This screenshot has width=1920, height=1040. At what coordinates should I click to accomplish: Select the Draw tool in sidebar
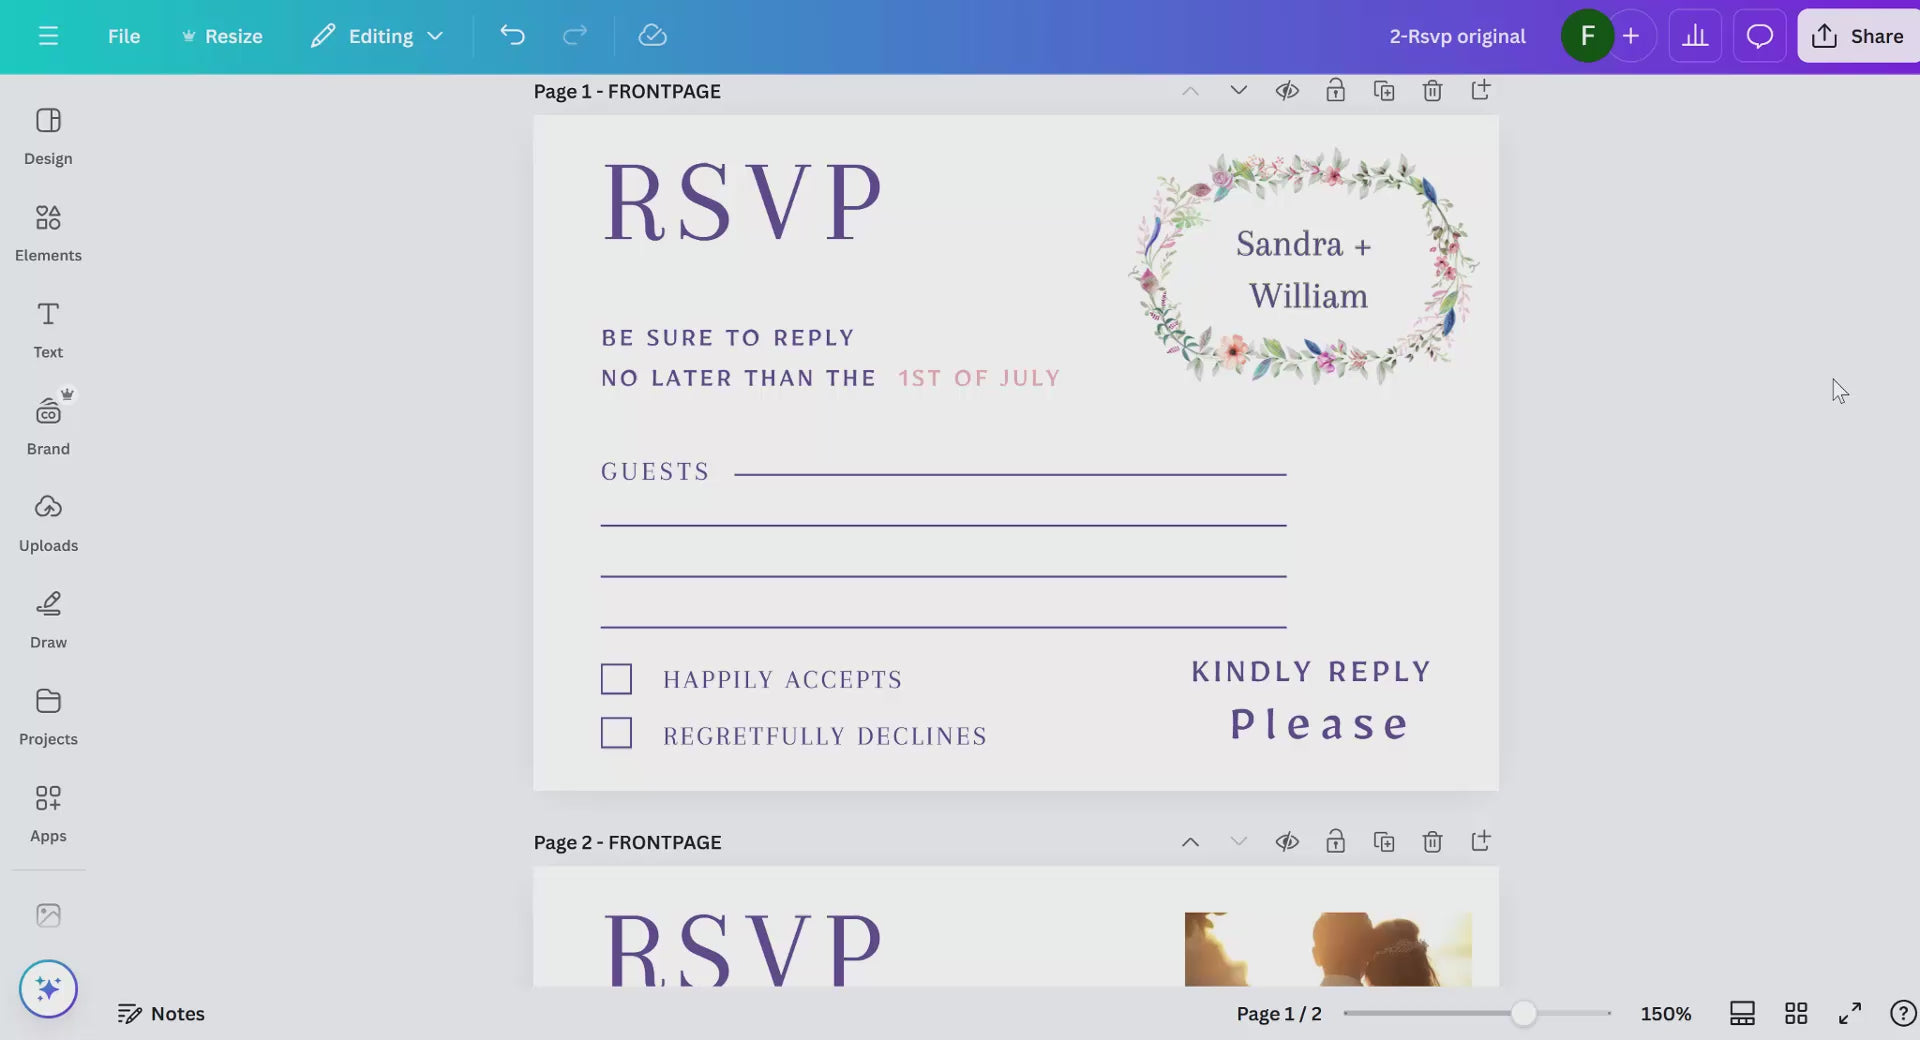click(x=48, y=619)
